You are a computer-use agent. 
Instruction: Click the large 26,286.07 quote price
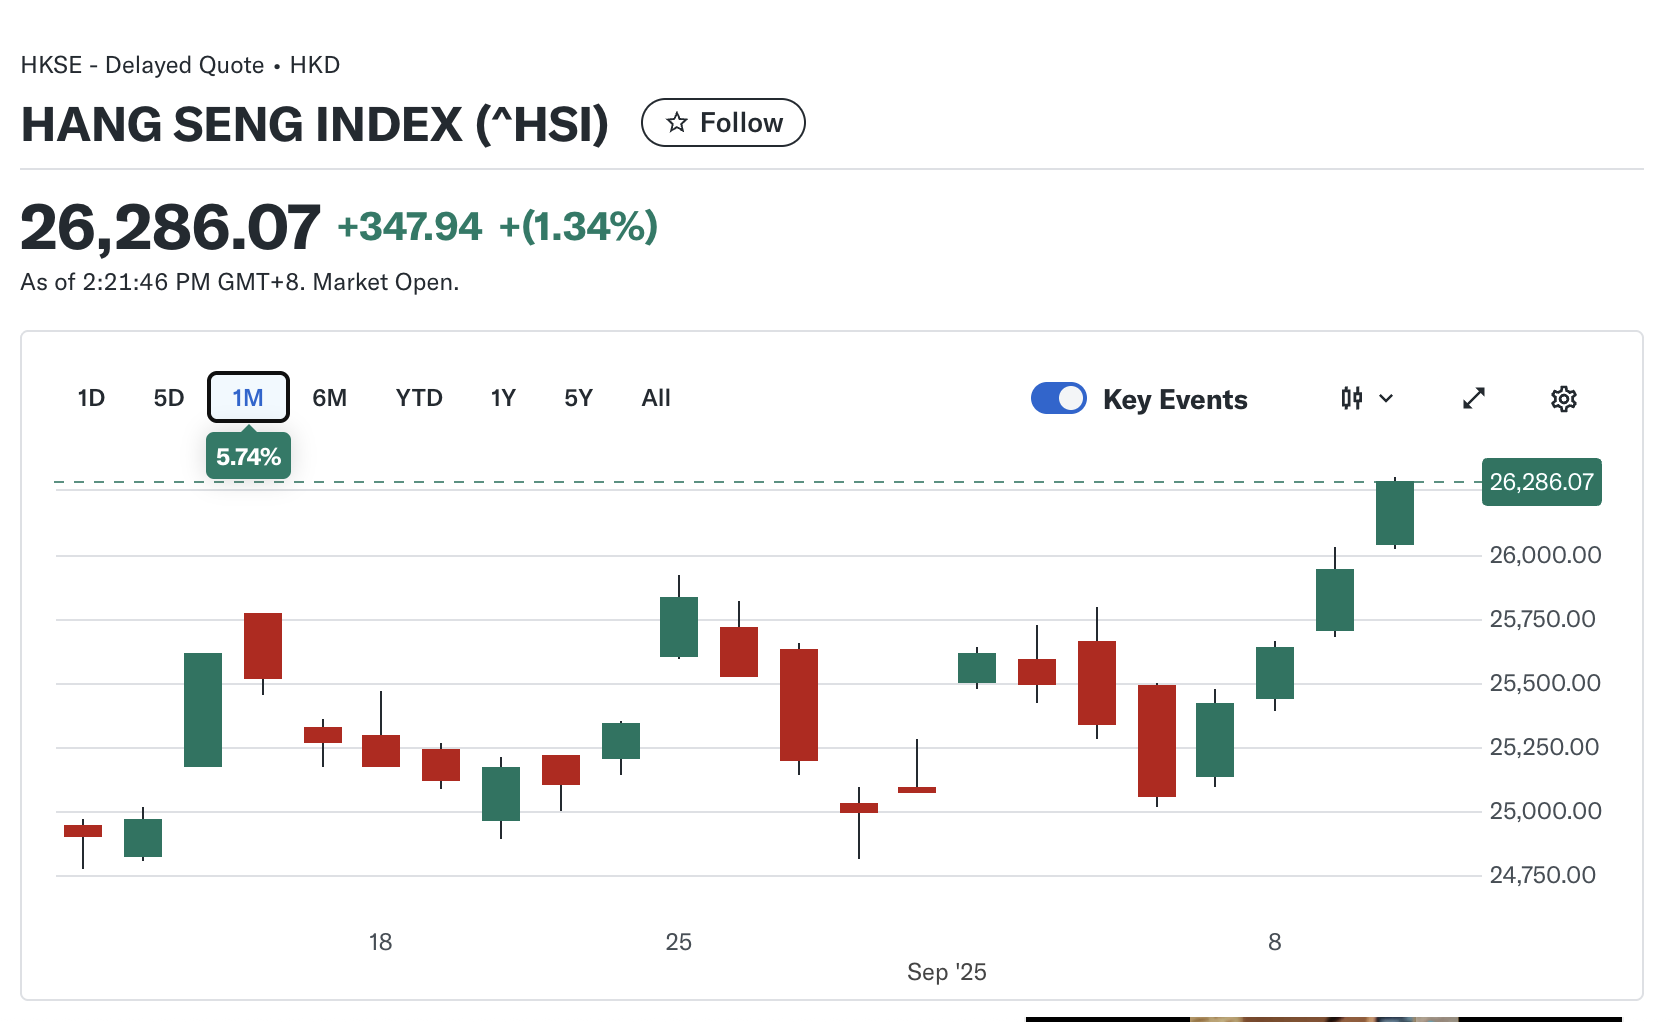tap(170, 227)
